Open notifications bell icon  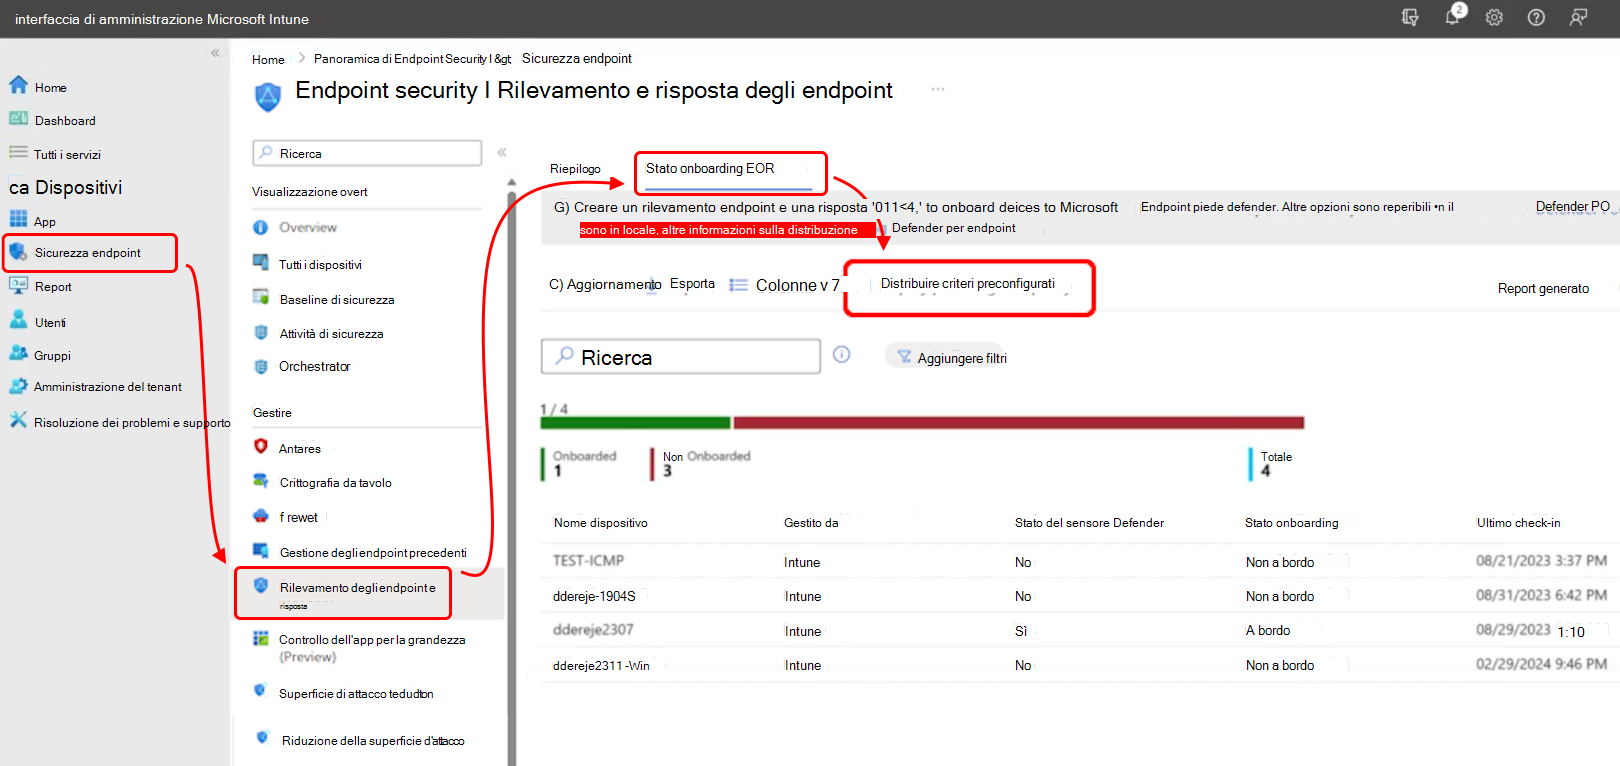1453,17
